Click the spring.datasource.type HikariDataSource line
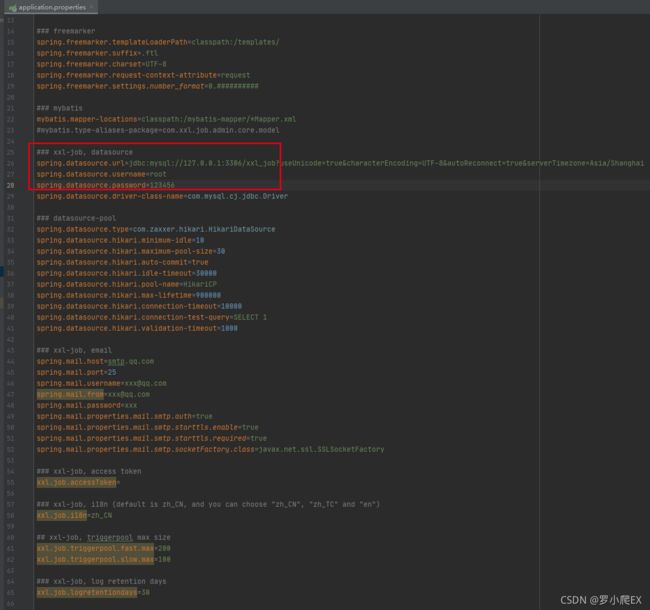 155,229
